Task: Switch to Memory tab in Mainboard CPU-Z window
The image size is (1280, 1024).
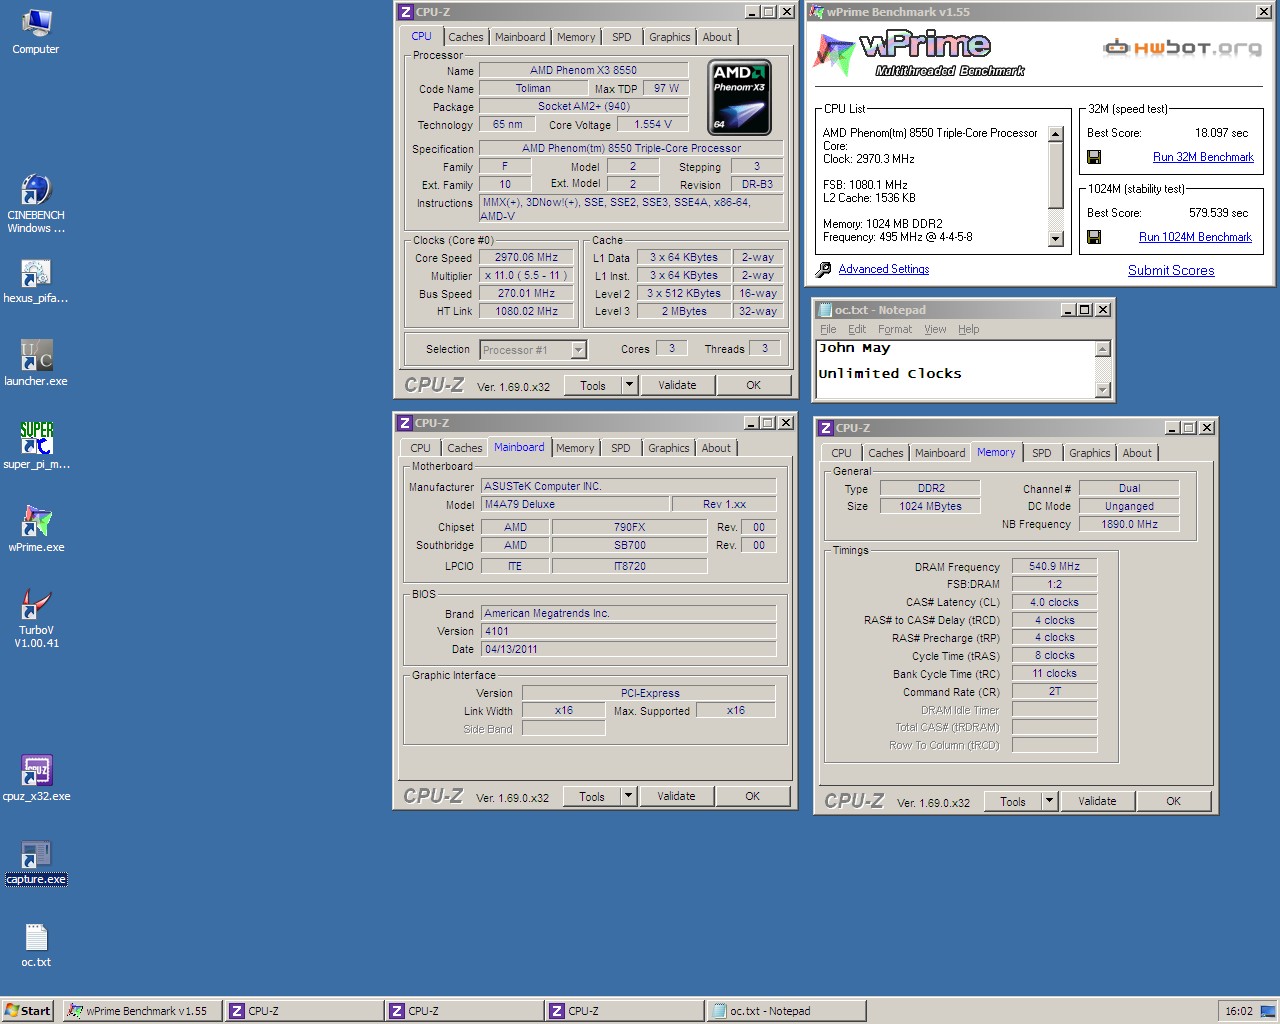Action: coord(575,448)
